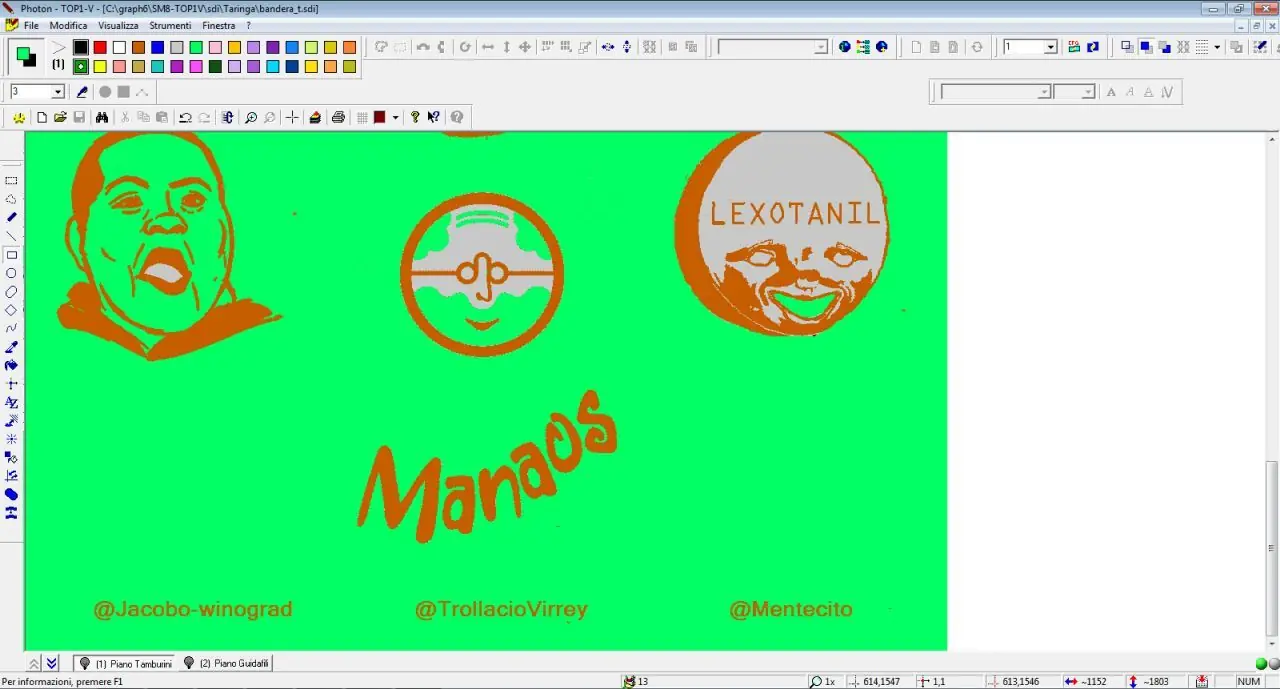Click the vertical scrollbar of the canvas
The image size is (1280, 689).
(1272, 391)
